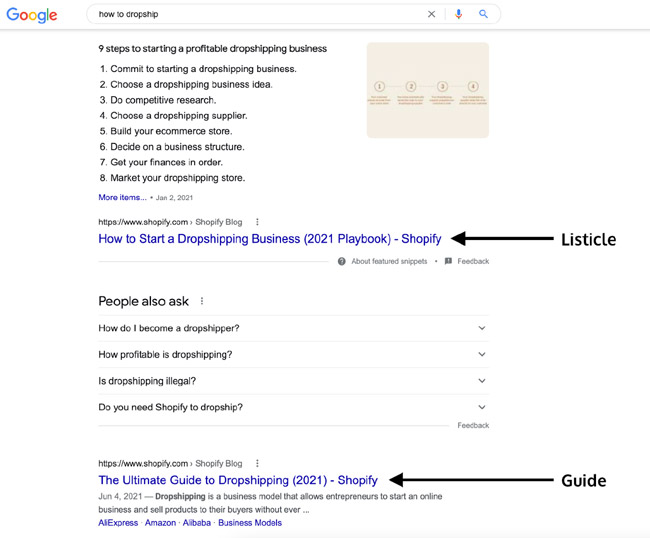Click the featured snippet steps thumbnail image
This screenshot has width=650, height=538.
click(428, 90)
